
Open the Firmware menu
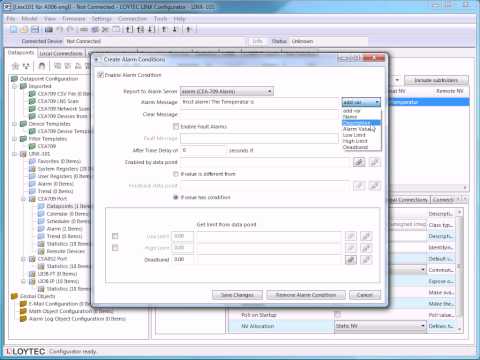[x=74, y=19]
